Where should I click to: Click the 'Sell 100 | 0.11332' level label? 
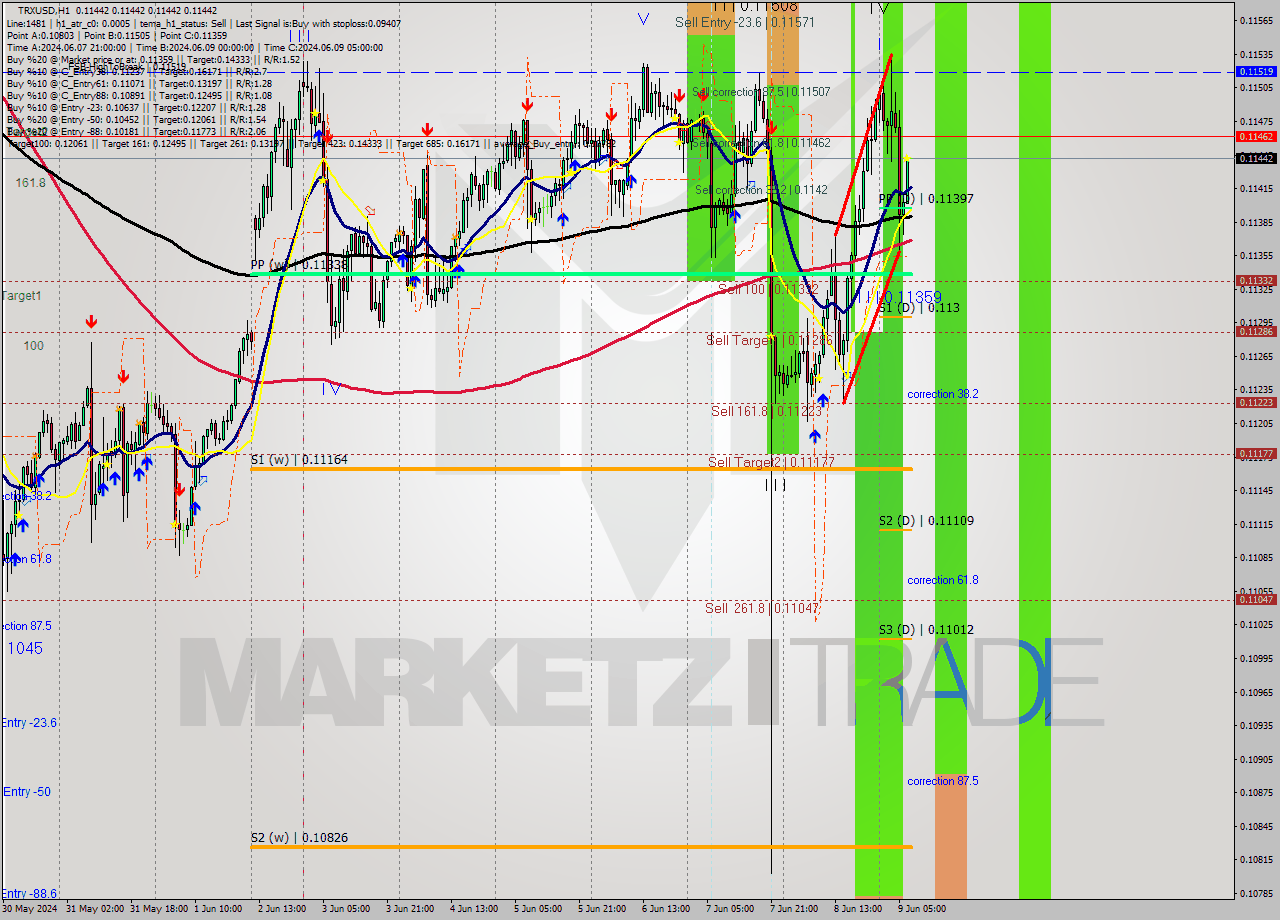click(768, 289)
